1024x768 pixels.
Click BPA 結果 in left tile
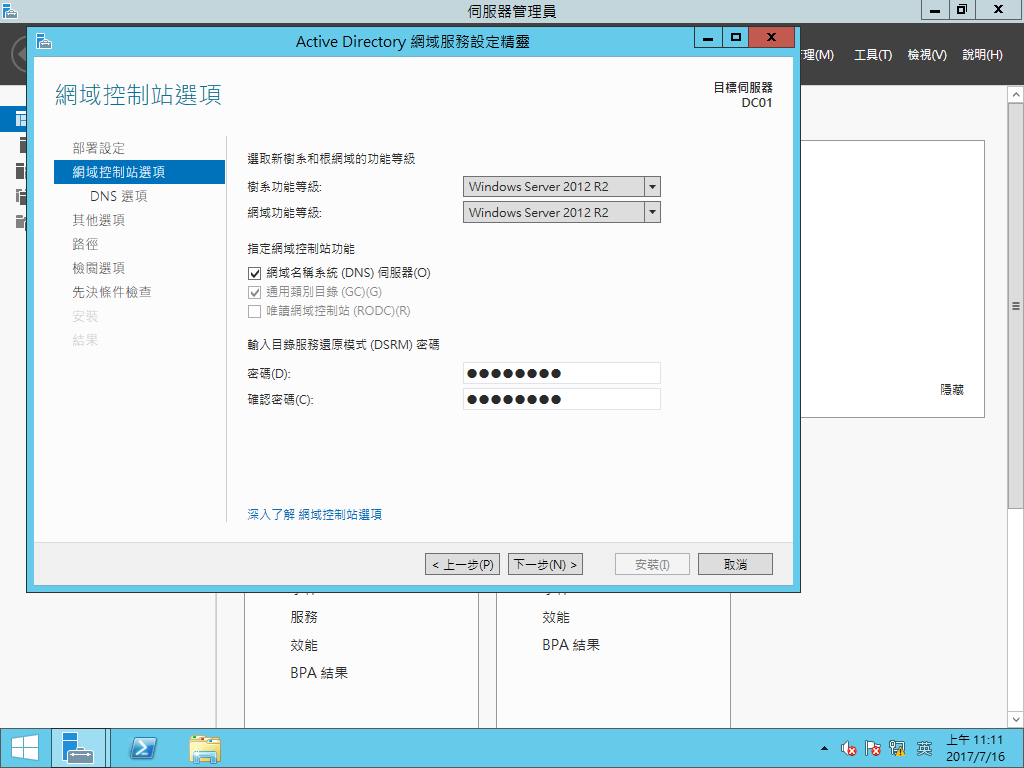[x=319, y=673]
